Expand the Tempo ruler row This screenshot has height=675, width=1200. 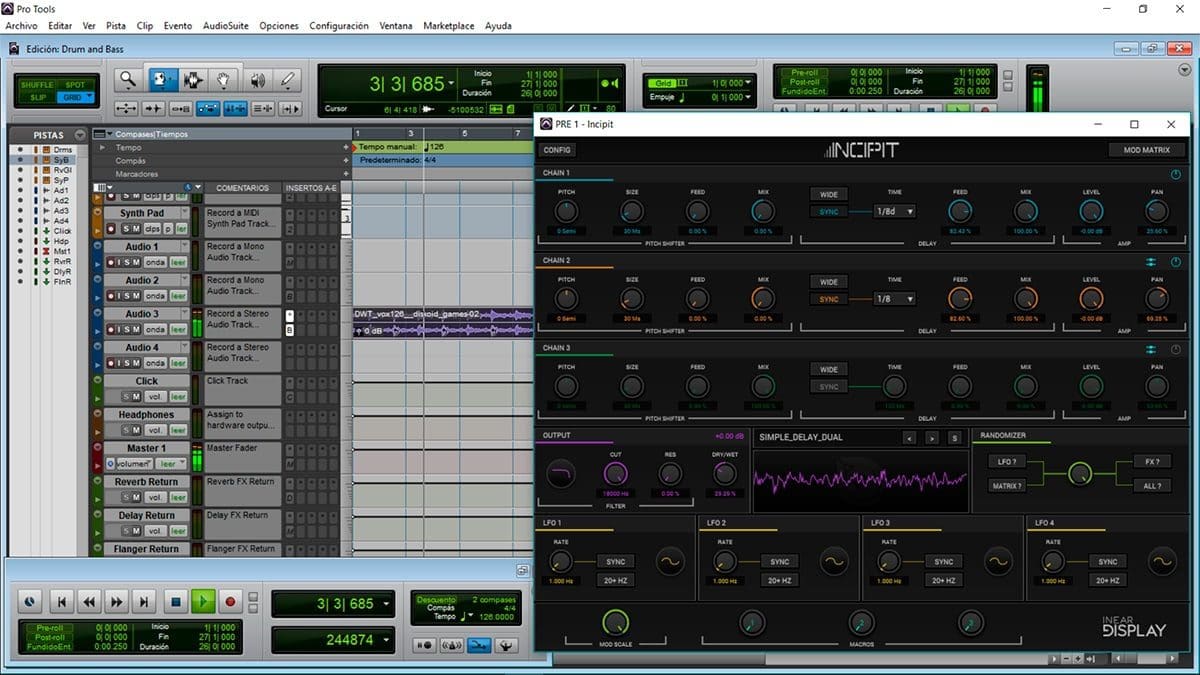coord(102,147)
